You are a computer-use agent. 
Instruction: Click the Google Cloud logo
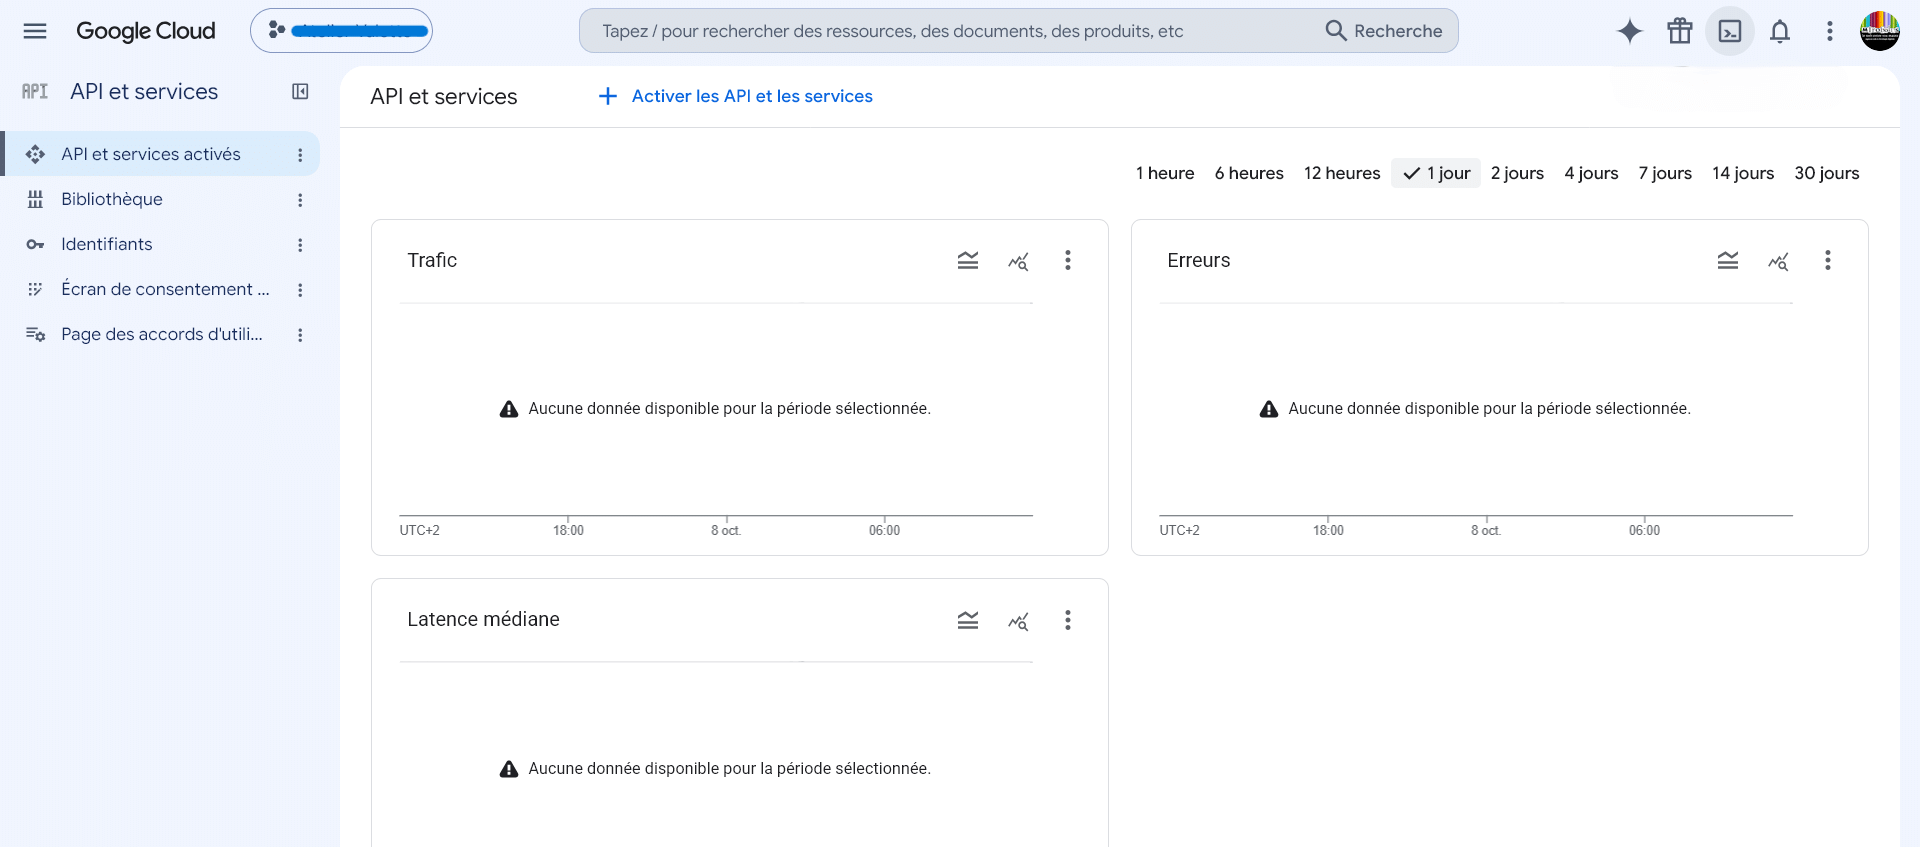[146, 31]
